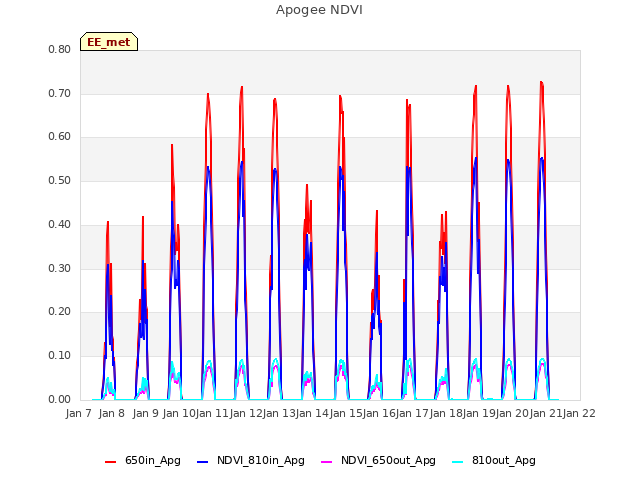The image size is (640, 480).
Task: Click the 0.60 y-axis tick label
Action: pos(60,137)
